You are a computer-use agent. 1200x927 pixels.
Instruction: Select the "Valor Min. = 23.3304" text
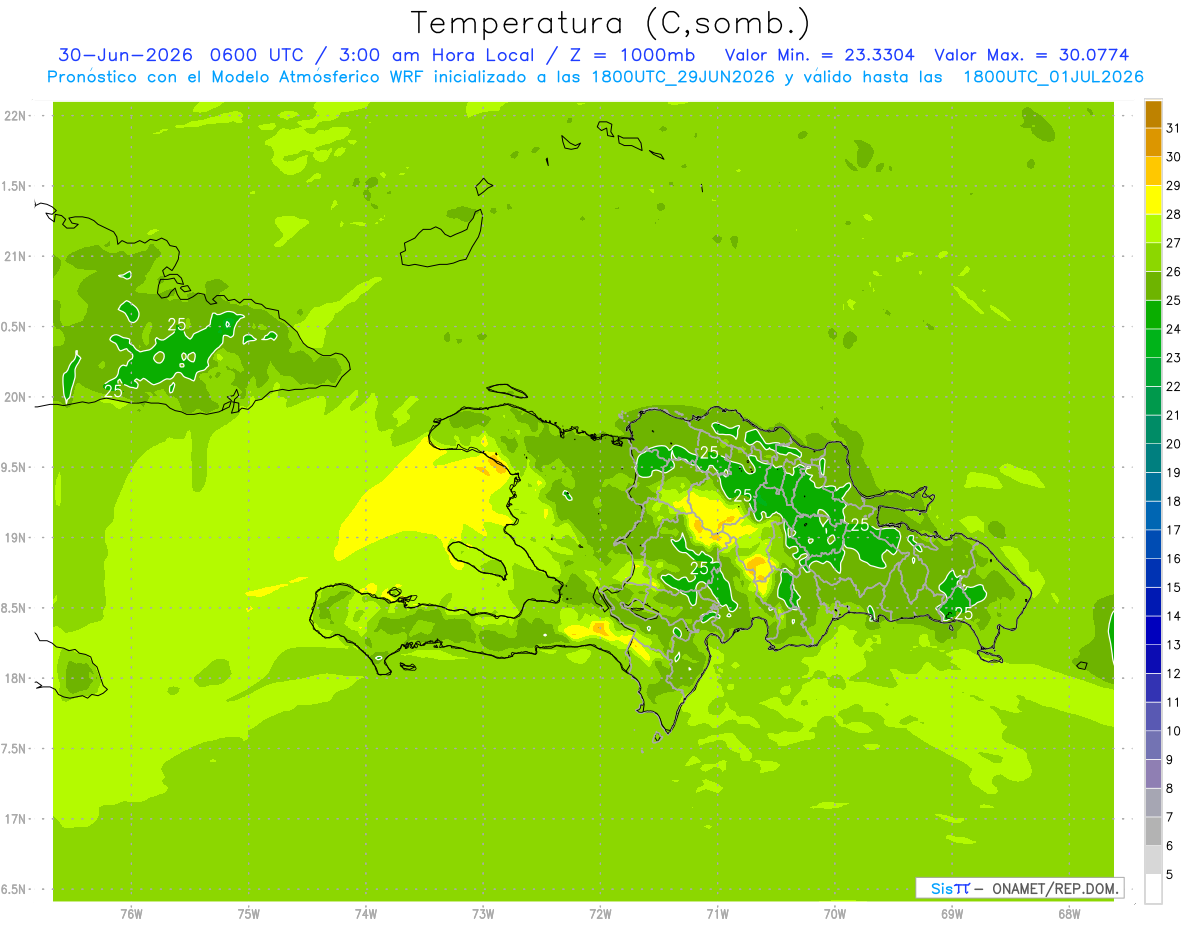pos(819,55)
